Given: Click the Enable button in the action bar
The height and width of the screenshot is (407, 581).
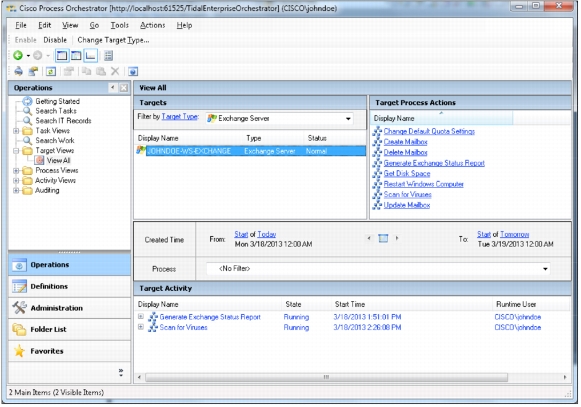Looking at the screenshot, I should [26, 40].
